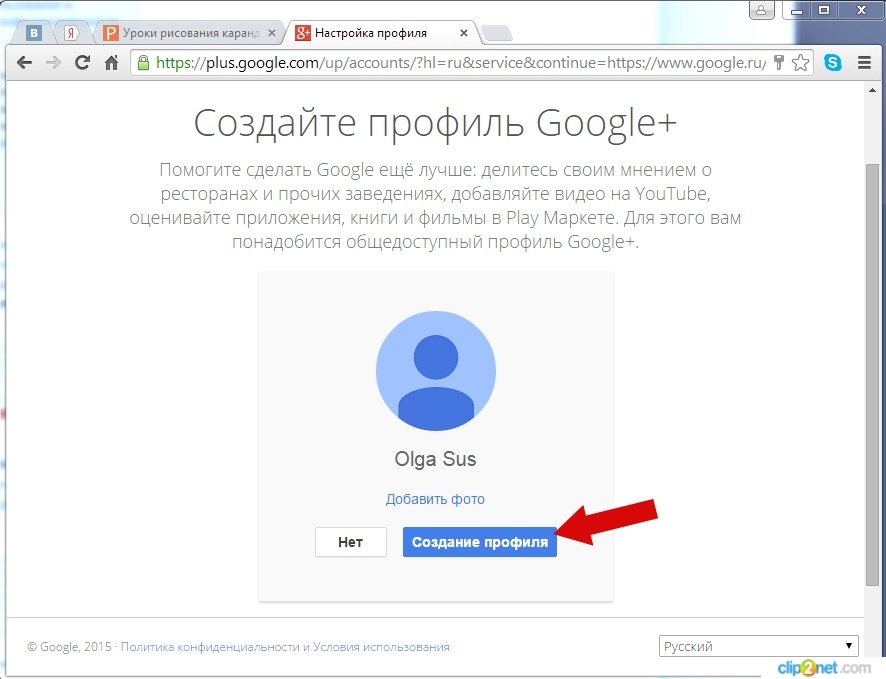Image resolution: width=886 pixels, height=679 pixels.
Task: Click the green padlock security icon
Action: point(144,62)
